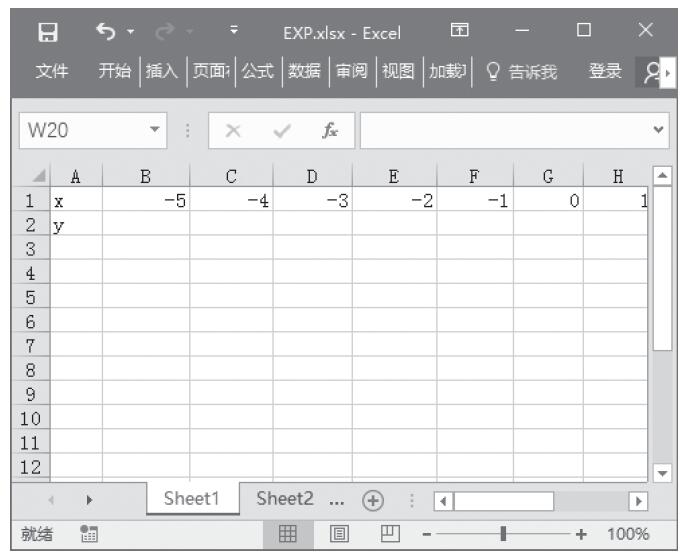
Task: Click the 100% zoom level button
Action: 628,534
